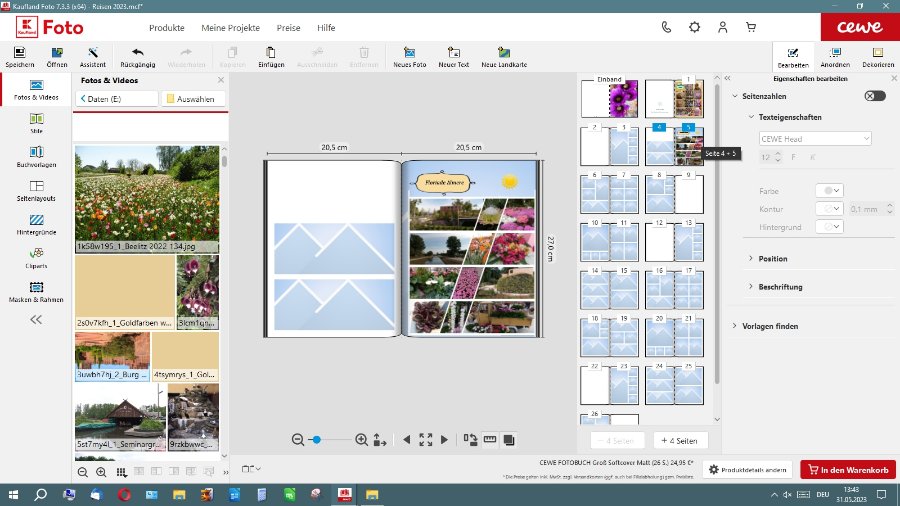Open the Cliparts panel in sidebar

tap(36, 257)
